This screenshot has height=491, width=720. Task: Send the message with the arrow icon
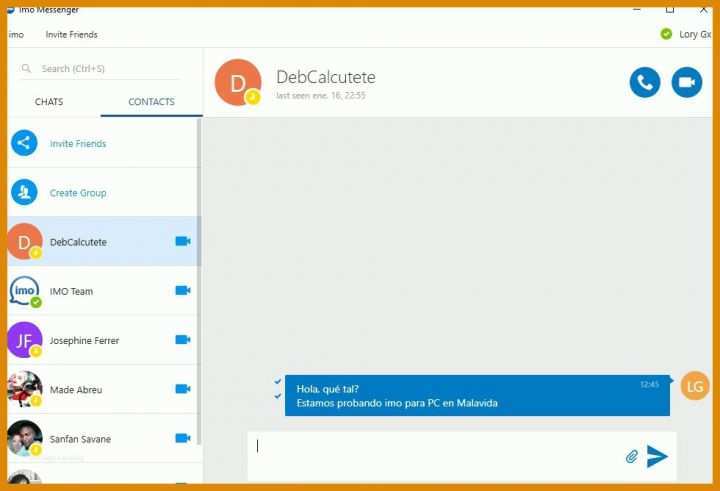pyautogui.click(x=657, y=456)
